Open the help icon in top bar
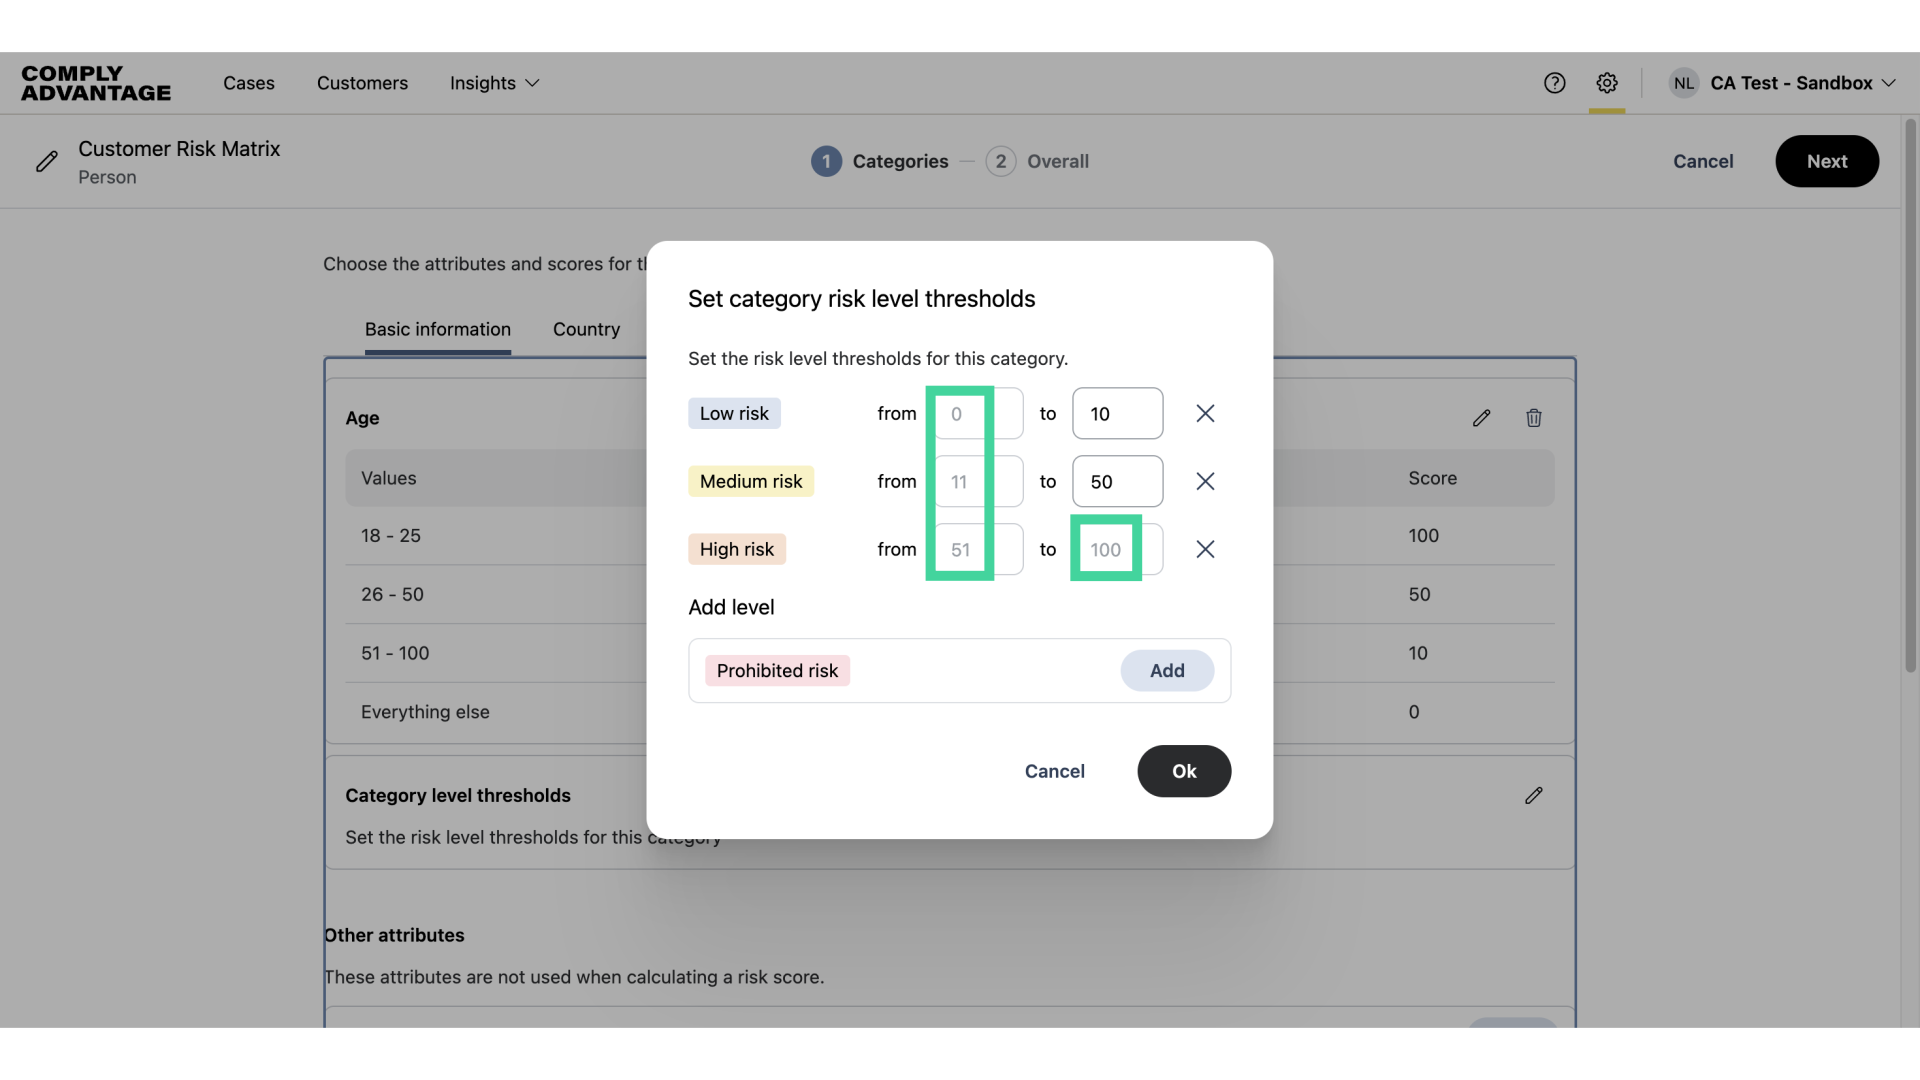 tap(1555, 83)
